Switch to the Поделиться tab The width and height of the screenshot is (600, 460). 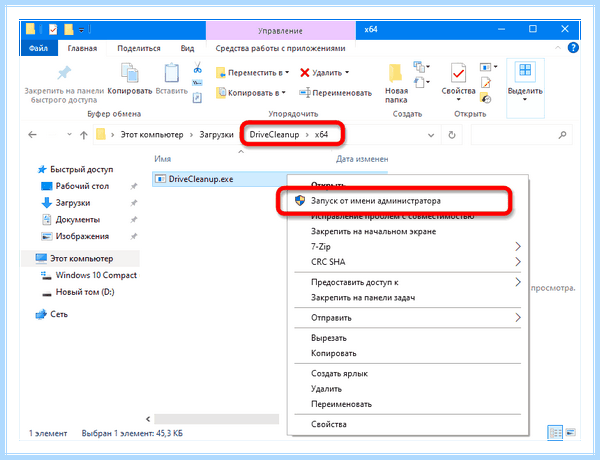coord(139,48)
